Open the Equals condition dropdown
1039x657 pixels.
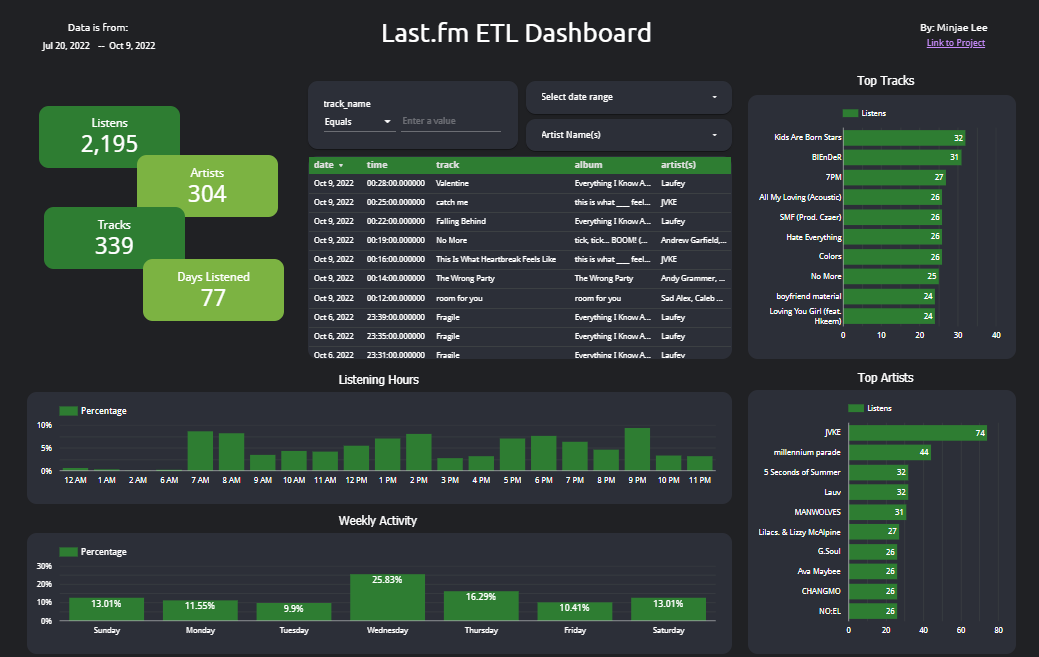coord(358,122)
